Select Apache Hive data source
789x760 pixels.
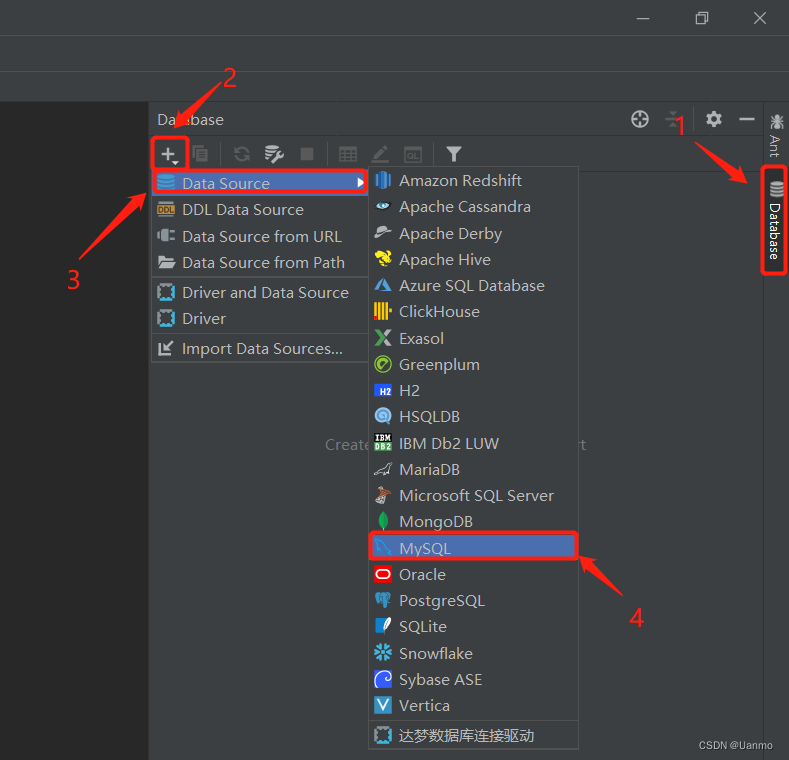(x=474, y=259)
